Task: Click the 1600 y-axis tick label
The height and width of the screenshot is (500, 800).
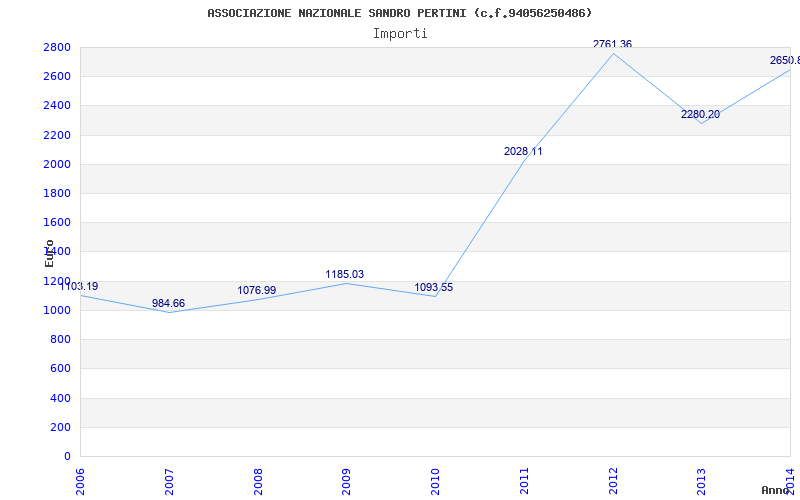Action: tap(57, 222)
